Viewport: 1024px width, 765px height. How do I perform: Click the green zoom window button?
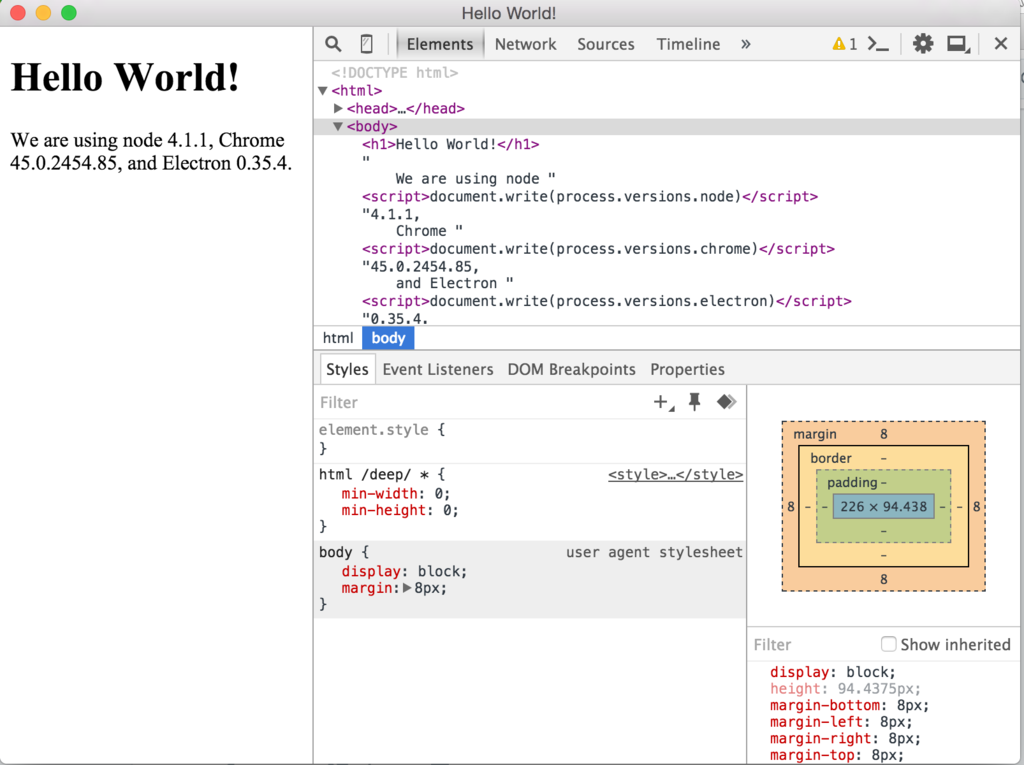pyautogui.click(x=69, y=12)
